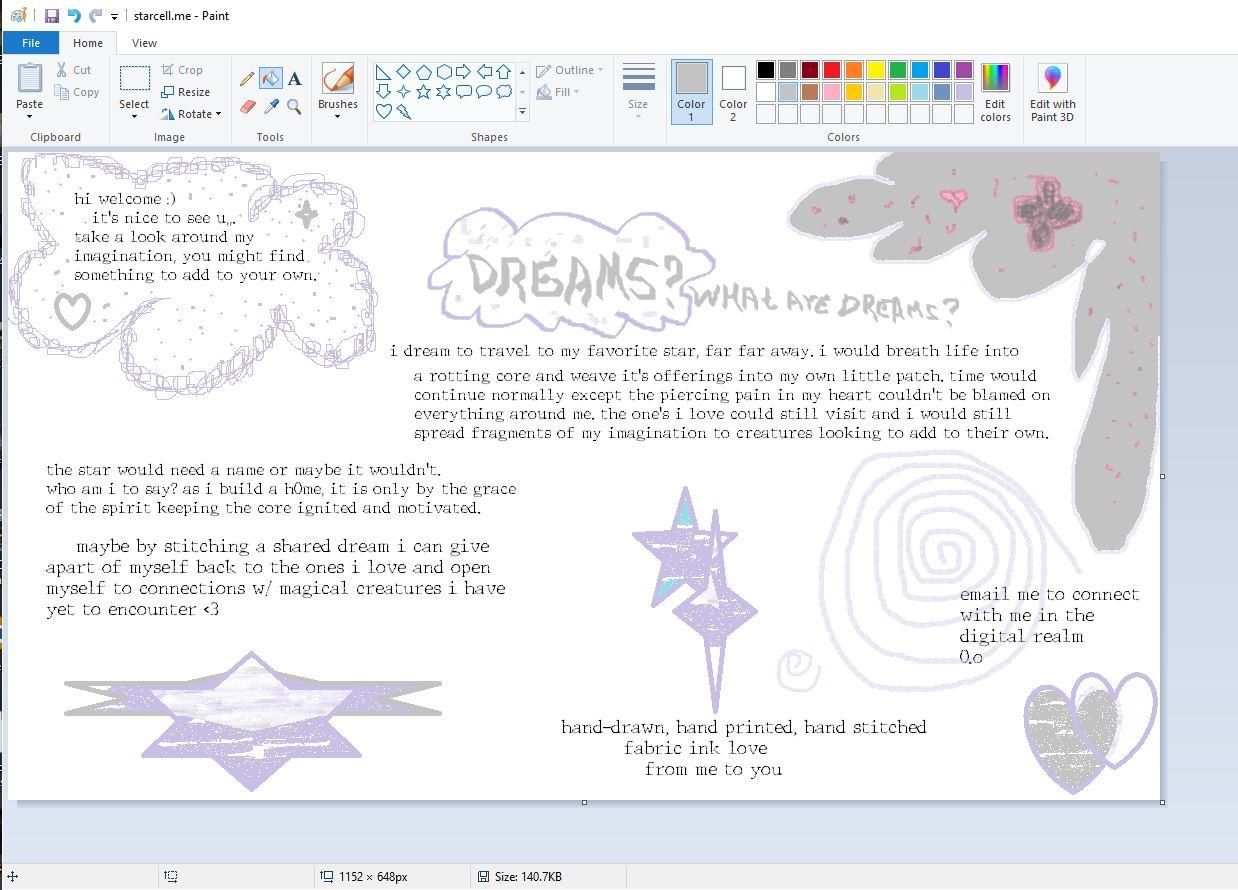The height and width of the screenshot is (890, 1238).
Task: Open the Outline dropdown
Action: (x=570, y=70)
